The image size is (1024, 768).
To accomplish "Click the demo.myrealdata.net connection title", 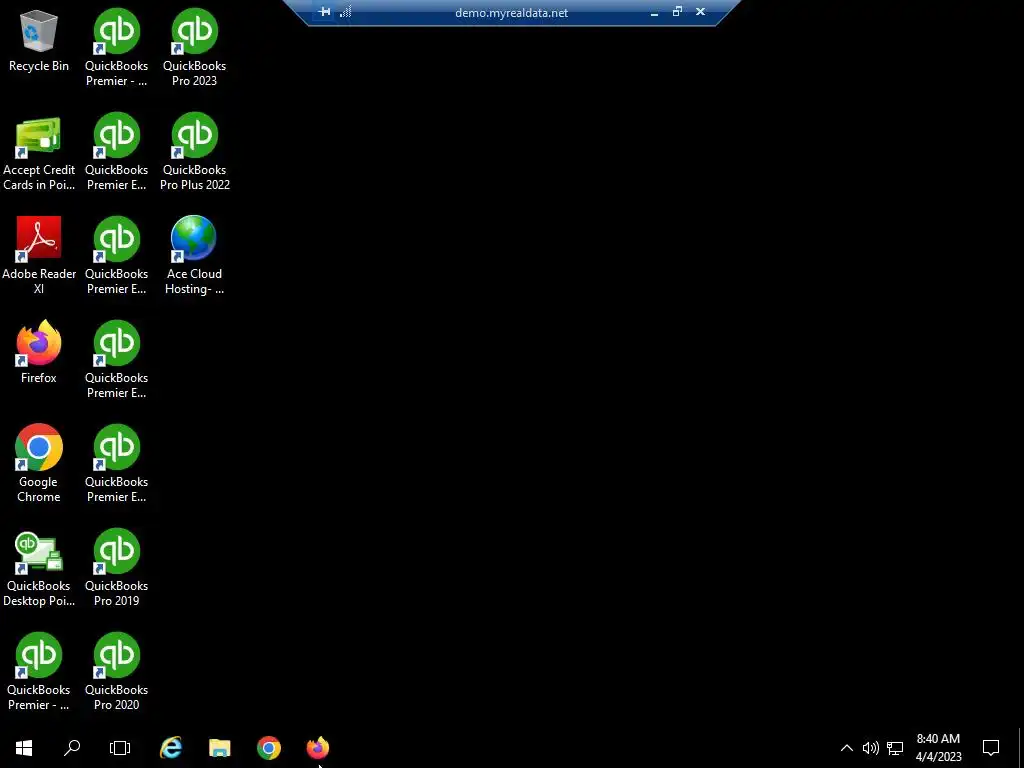I will pyautogui.click(x=511, y=12).
